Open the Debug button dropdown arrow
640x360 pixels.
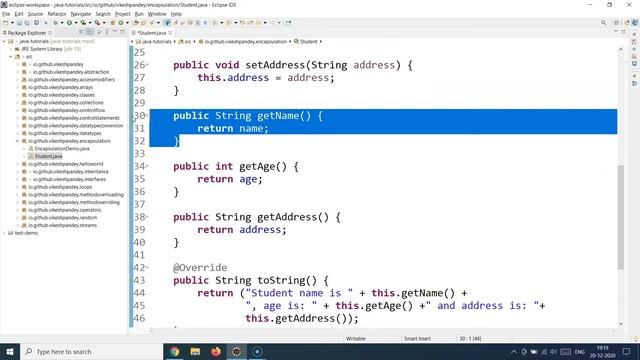(62, 23)
